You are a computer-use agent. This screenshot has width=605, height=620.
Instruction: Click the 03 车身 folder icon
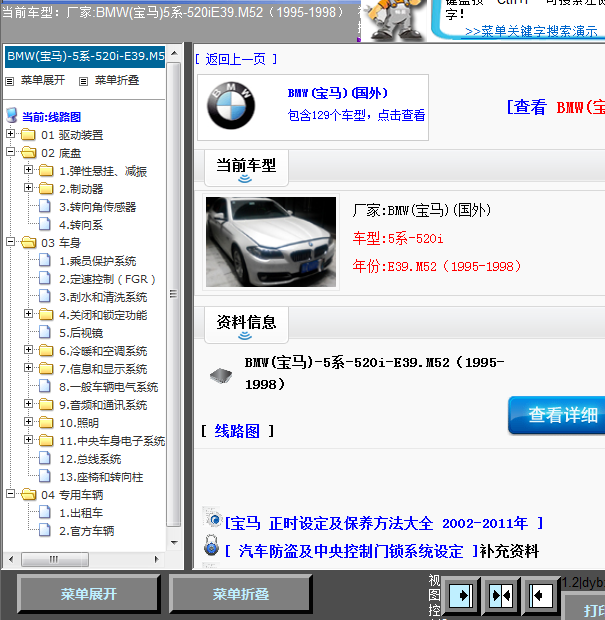coord(28,242)
